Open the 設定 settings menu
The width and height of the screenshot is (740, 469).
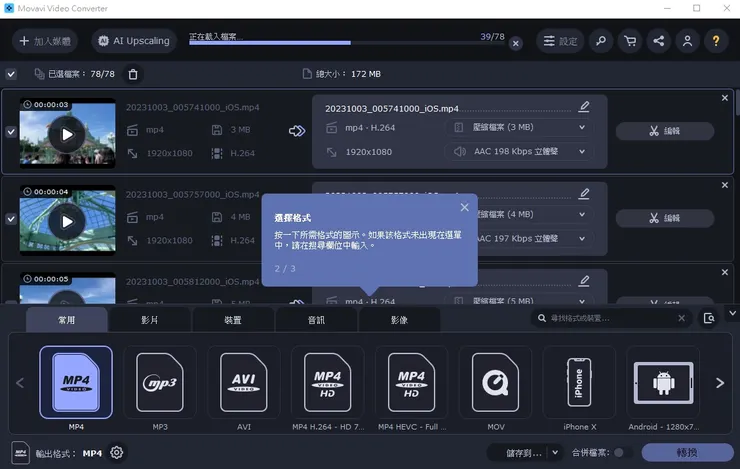(560, 41)
